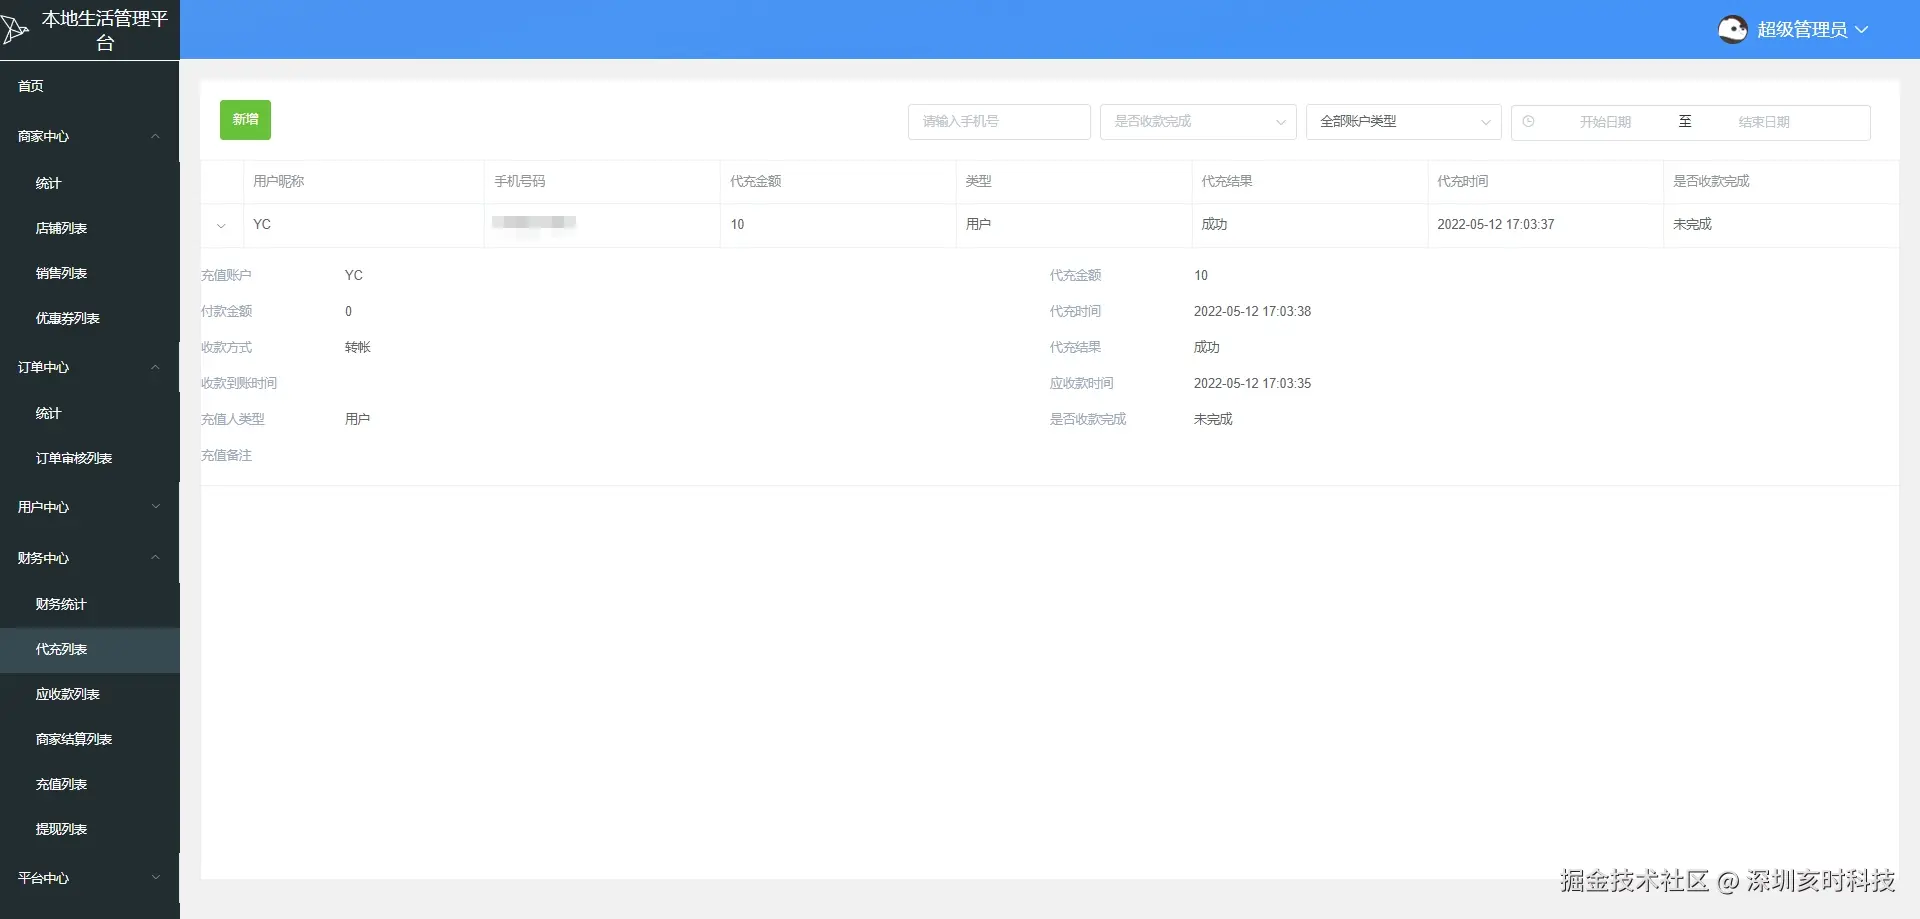Open 充值列表 in the sidebar
The height and width of the screenshot is (919, 1920).
(90, 784)
